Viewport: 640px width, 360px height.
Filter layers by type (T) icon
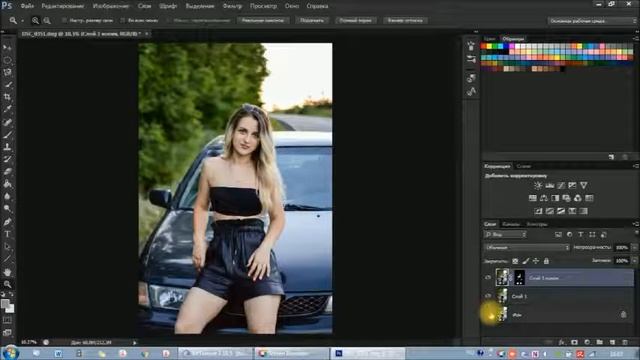tap(580, 235)
